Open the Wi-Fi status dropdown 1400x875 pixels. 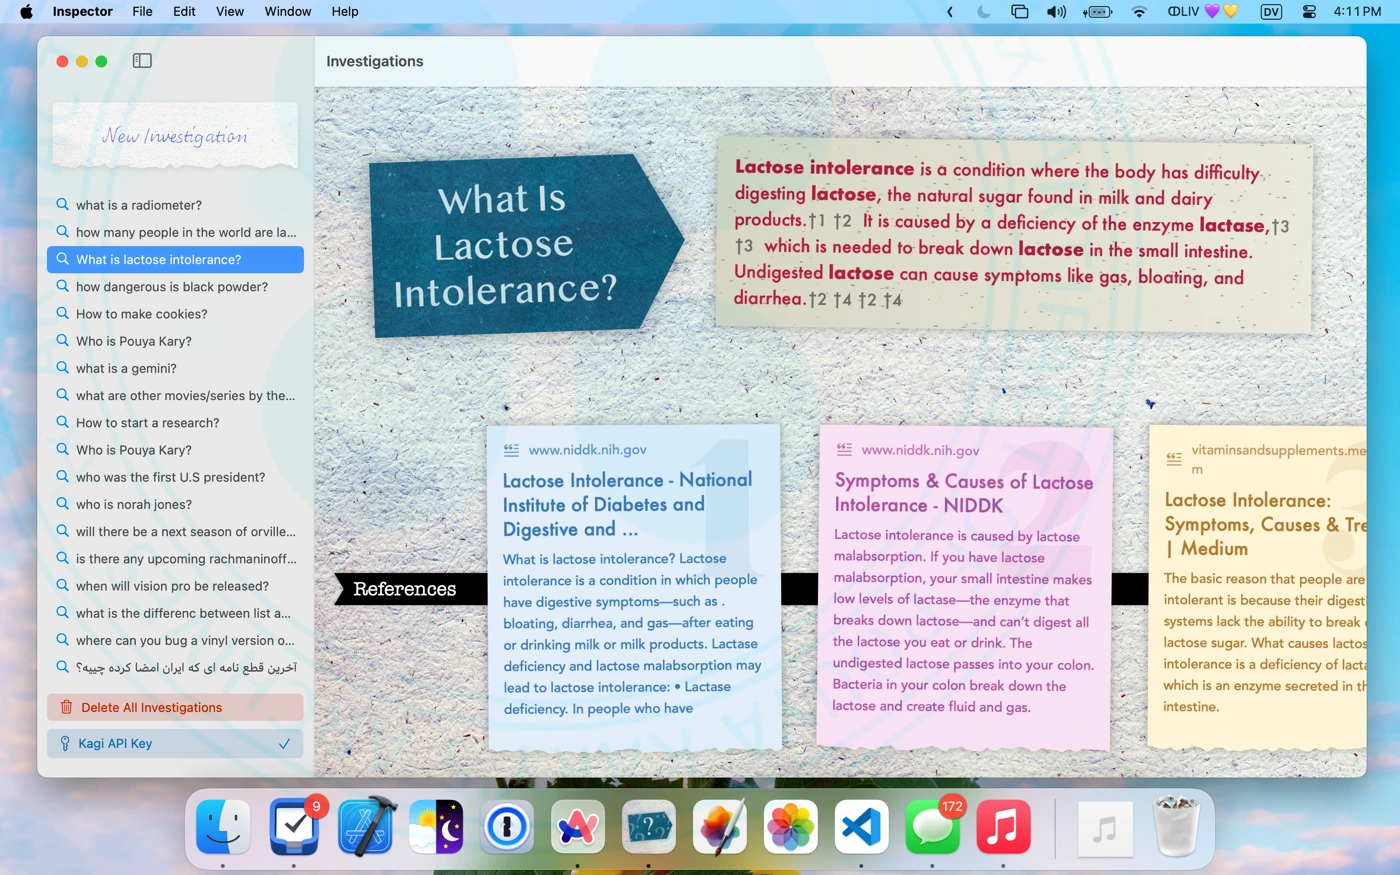point(1139,12)
